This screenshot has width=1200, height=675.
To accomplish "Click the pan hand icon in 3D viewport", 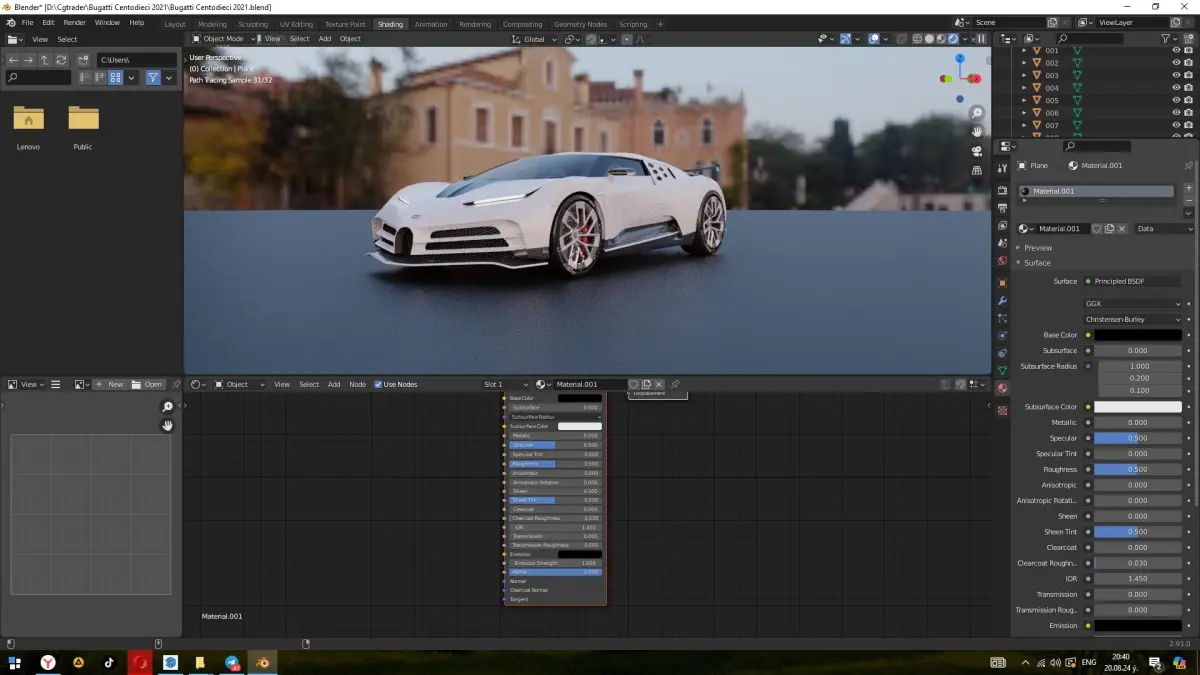I will (x=977, y=131).
